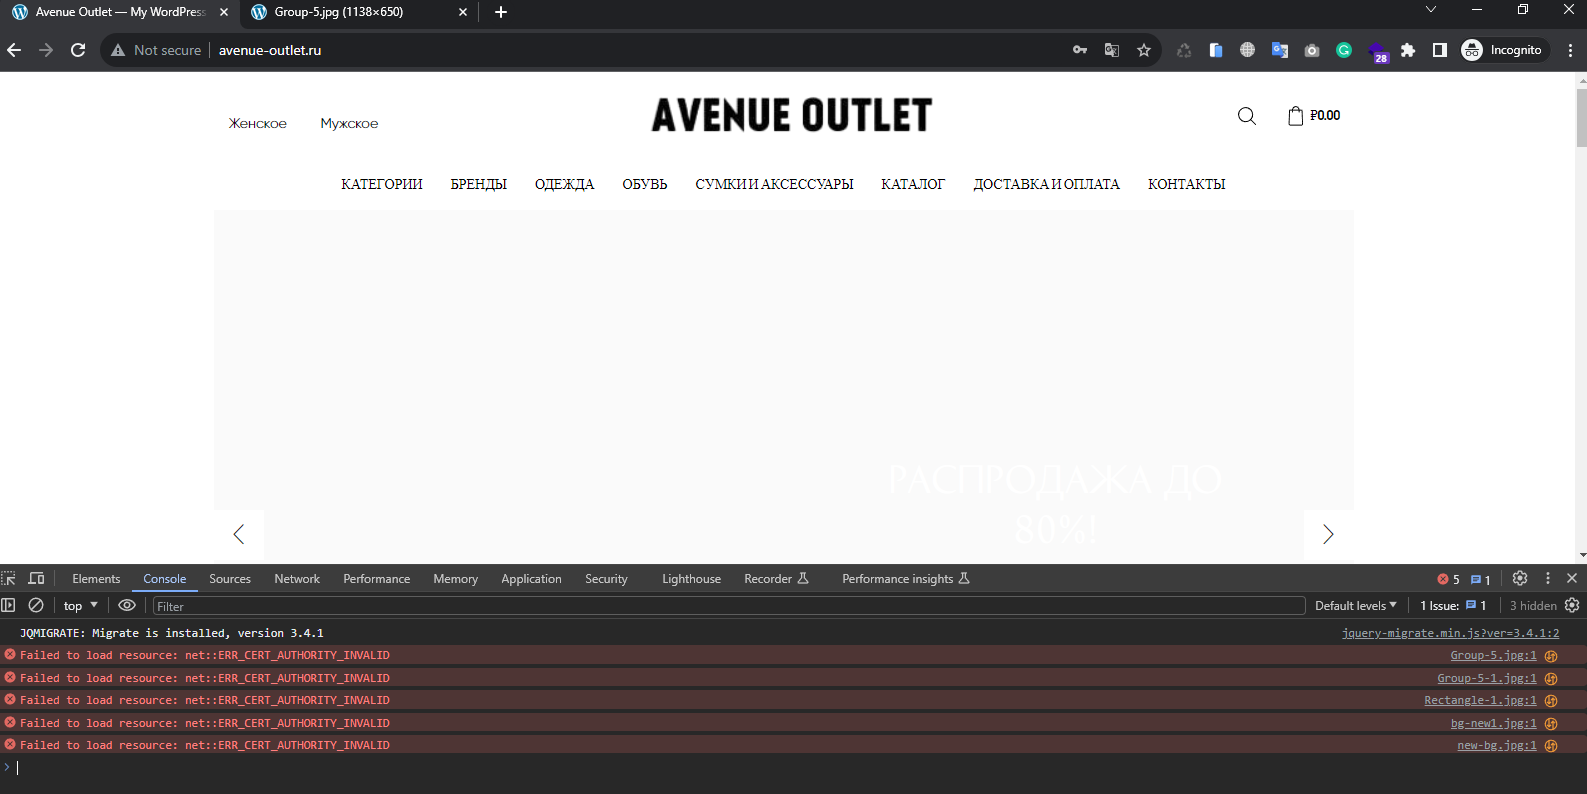Go to the previous slider slide
The image size is (1587, 794).
[x=239, y=534]
